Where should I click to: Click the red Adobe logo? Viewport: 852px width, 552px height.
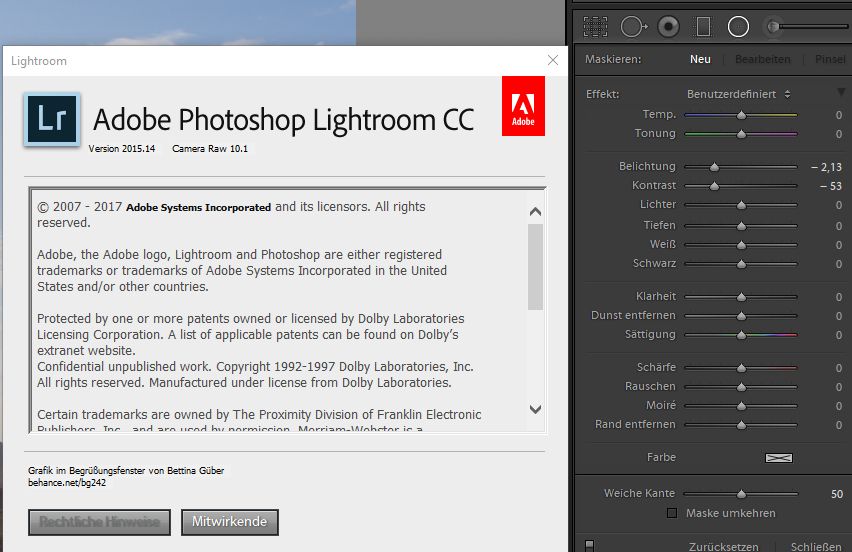point(523,106)
